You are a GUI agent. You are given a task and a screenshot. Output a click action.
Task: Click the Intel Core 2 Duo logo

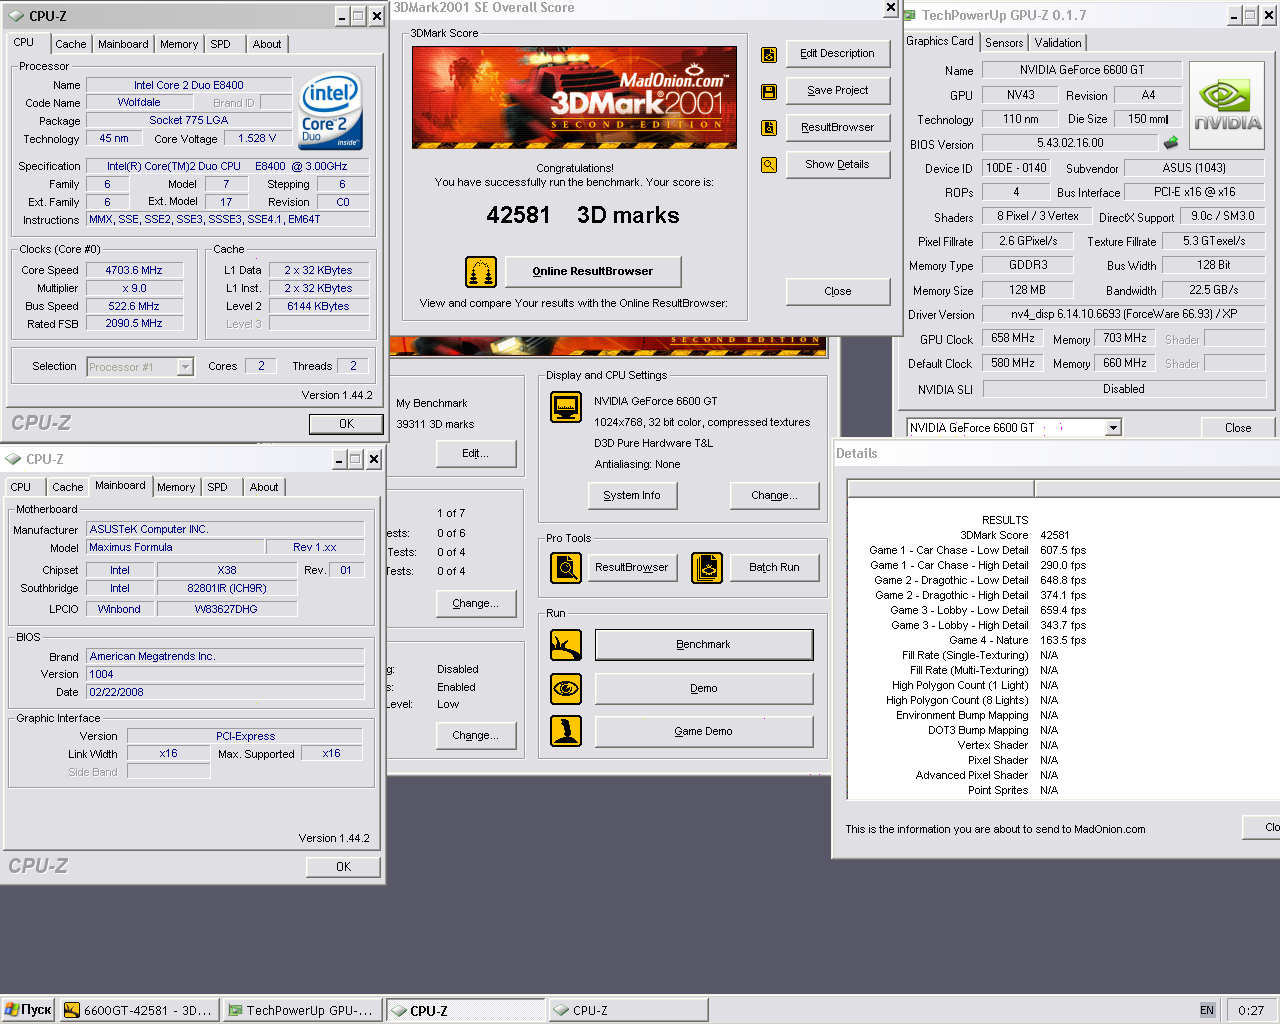[x=331, y=111]
